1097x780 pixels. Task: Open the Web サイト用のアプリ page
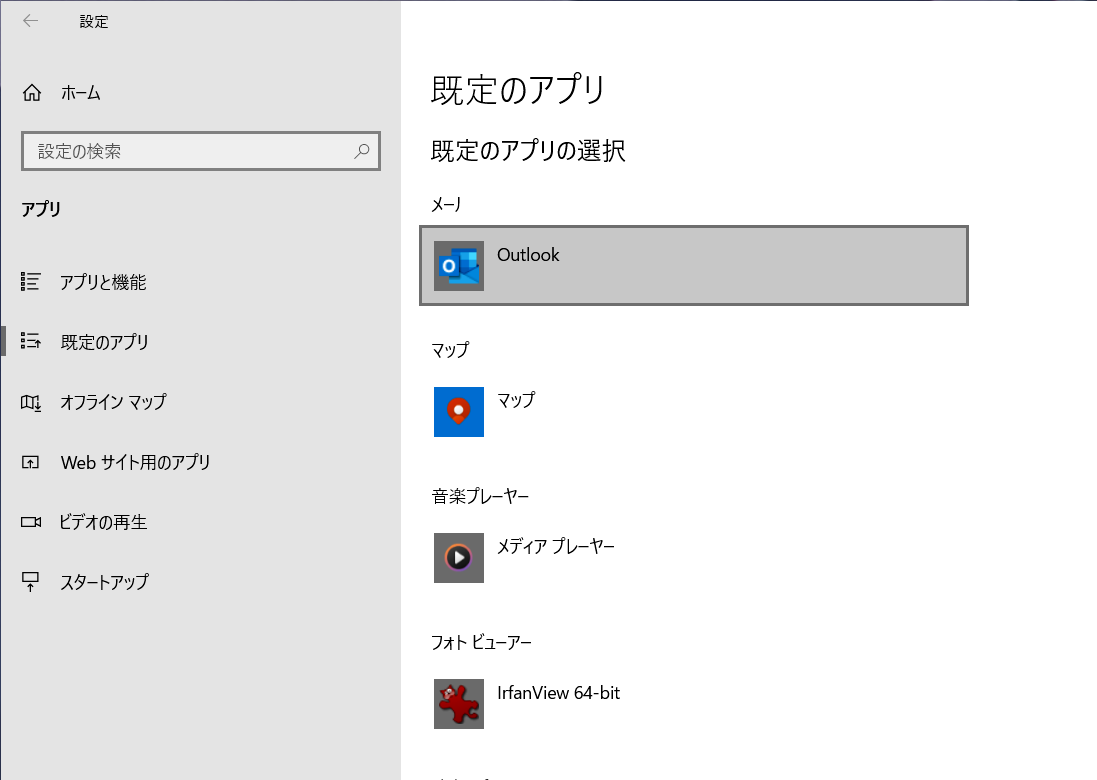coord(135,462)
